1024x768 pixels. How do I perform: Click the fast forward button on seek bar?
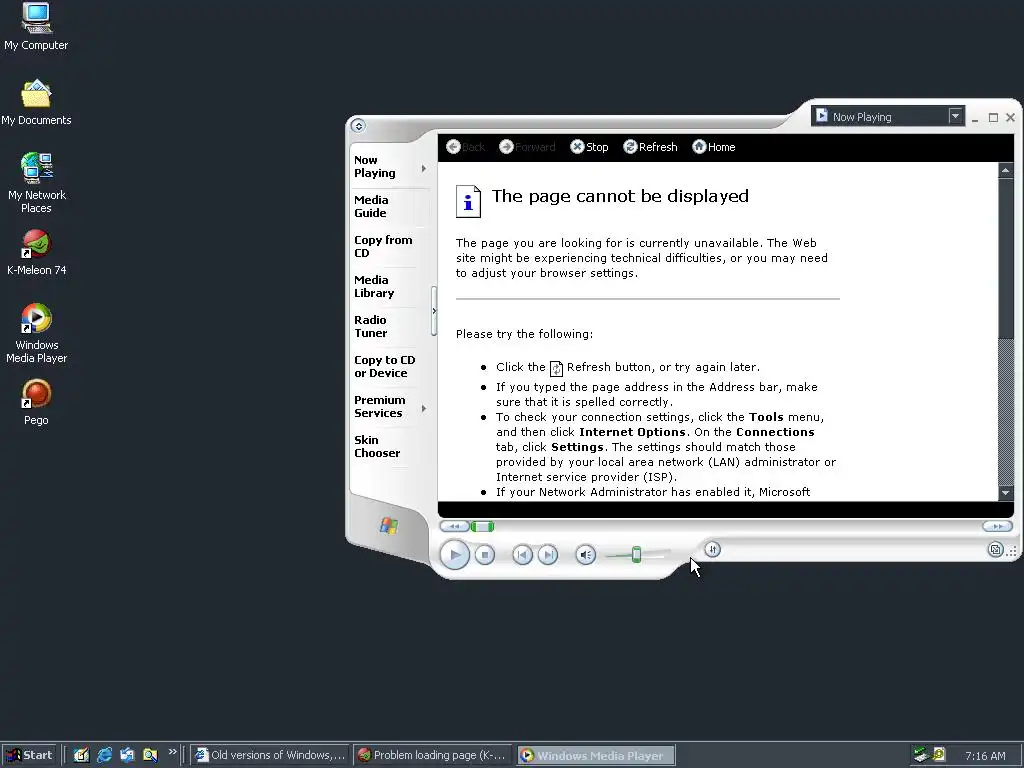tap(997, 526)
